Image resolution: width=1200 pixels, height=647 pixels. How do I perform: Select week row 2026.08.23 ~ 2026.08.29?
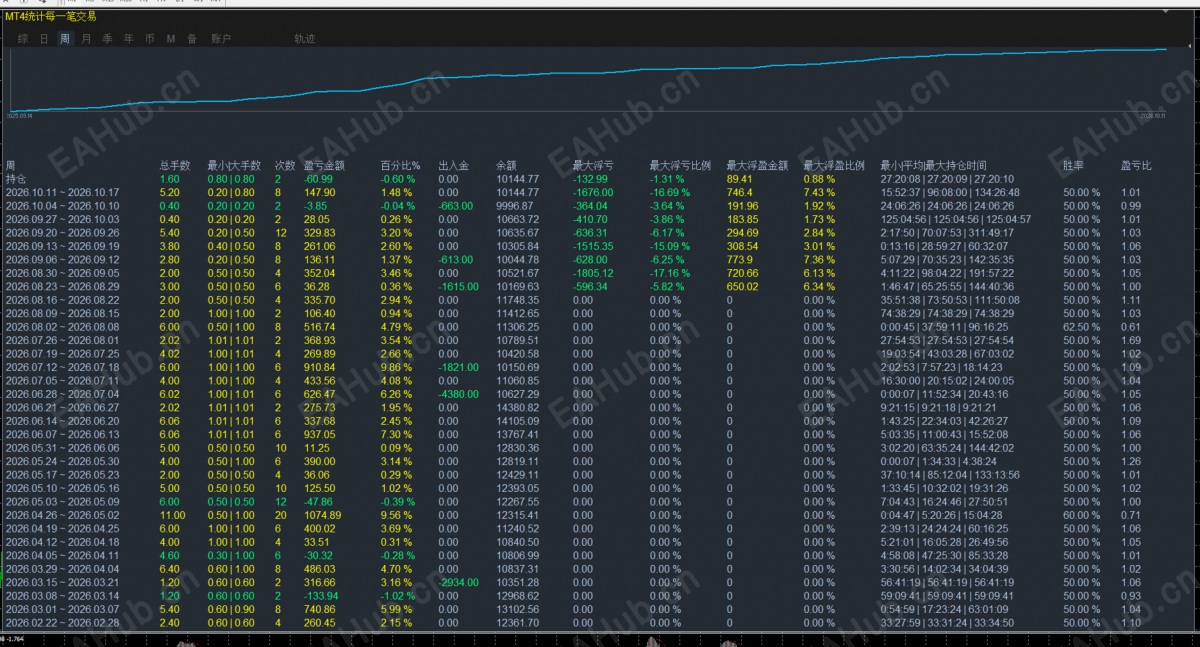62,286
